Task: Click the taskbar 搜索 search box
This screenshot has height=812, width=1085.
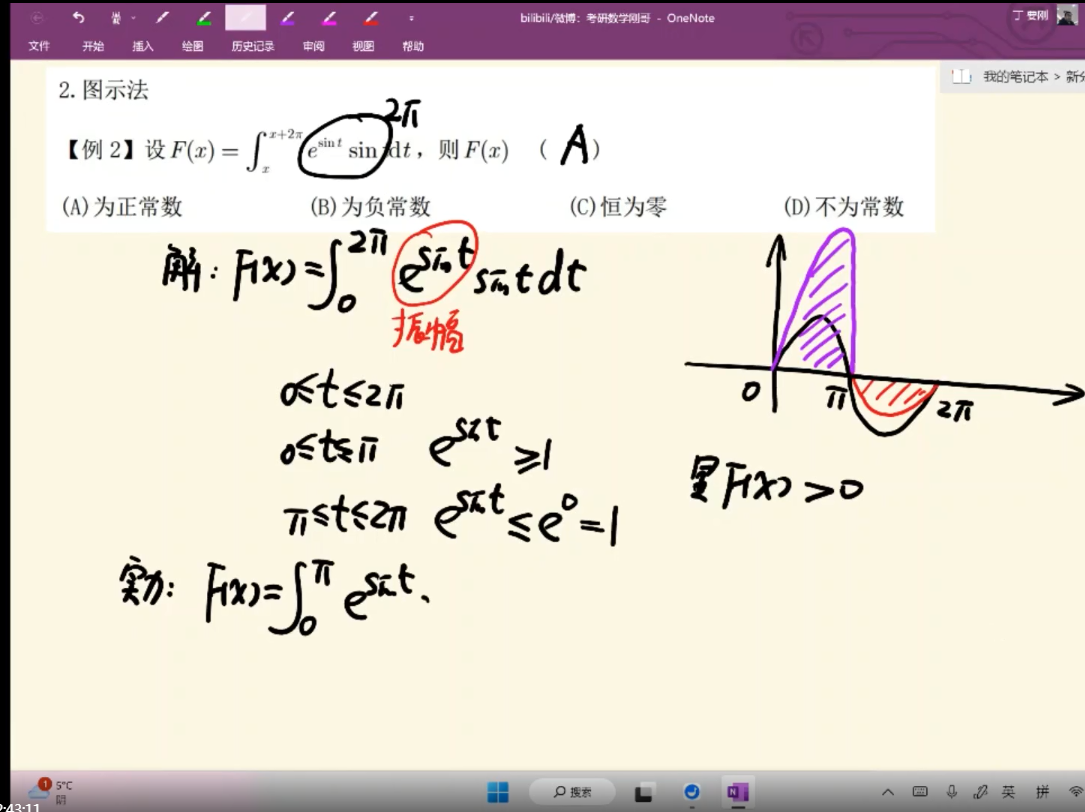Action: (x=573, y=792)
